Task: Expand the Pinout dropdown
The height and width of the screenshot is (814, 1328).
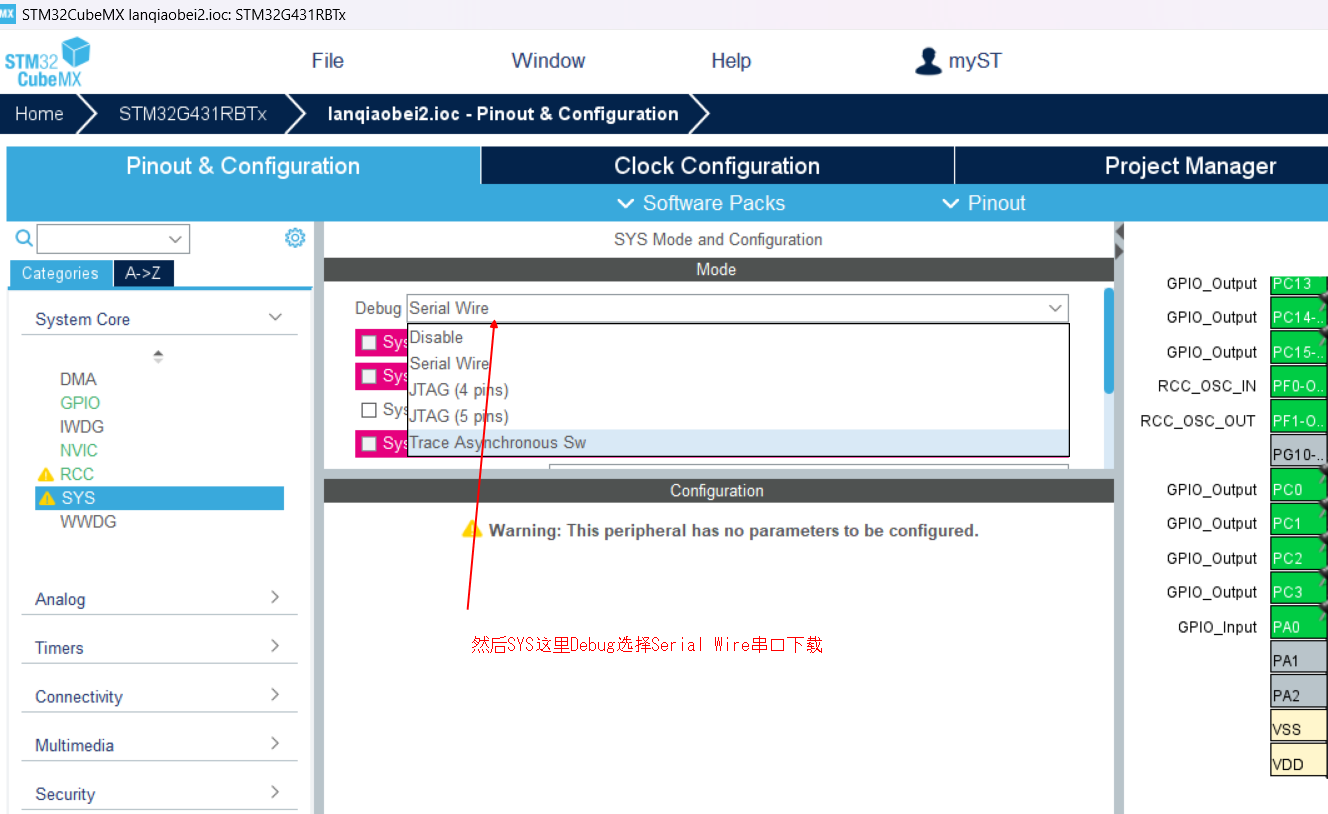Action: click(x=984, y=203)
